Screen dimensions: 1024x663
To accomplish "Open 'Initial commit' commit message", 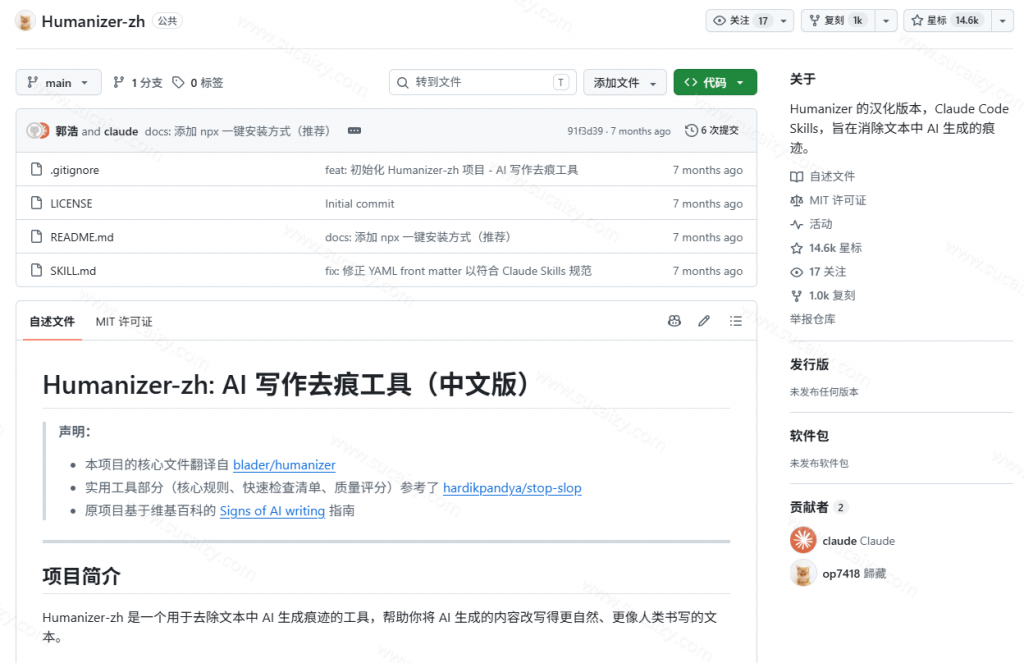I will (x=360, y=203).
